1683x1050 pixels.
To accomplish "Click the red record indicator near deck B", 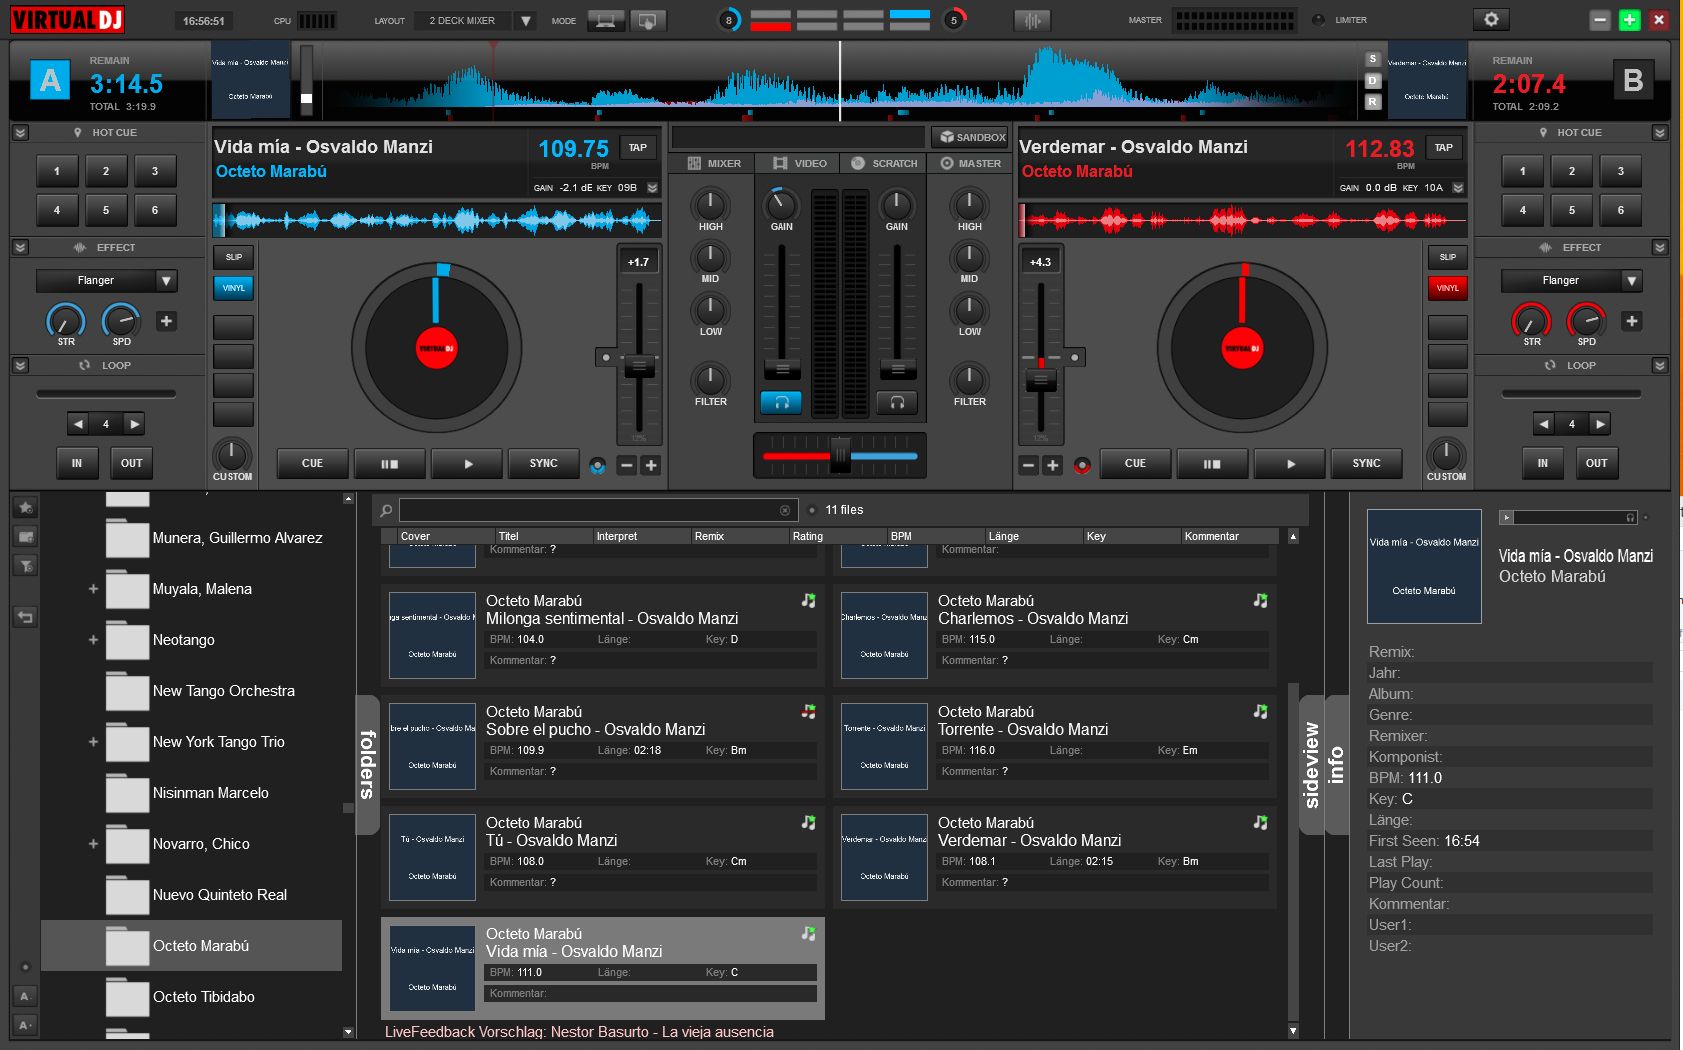I will click(1081, 465).
